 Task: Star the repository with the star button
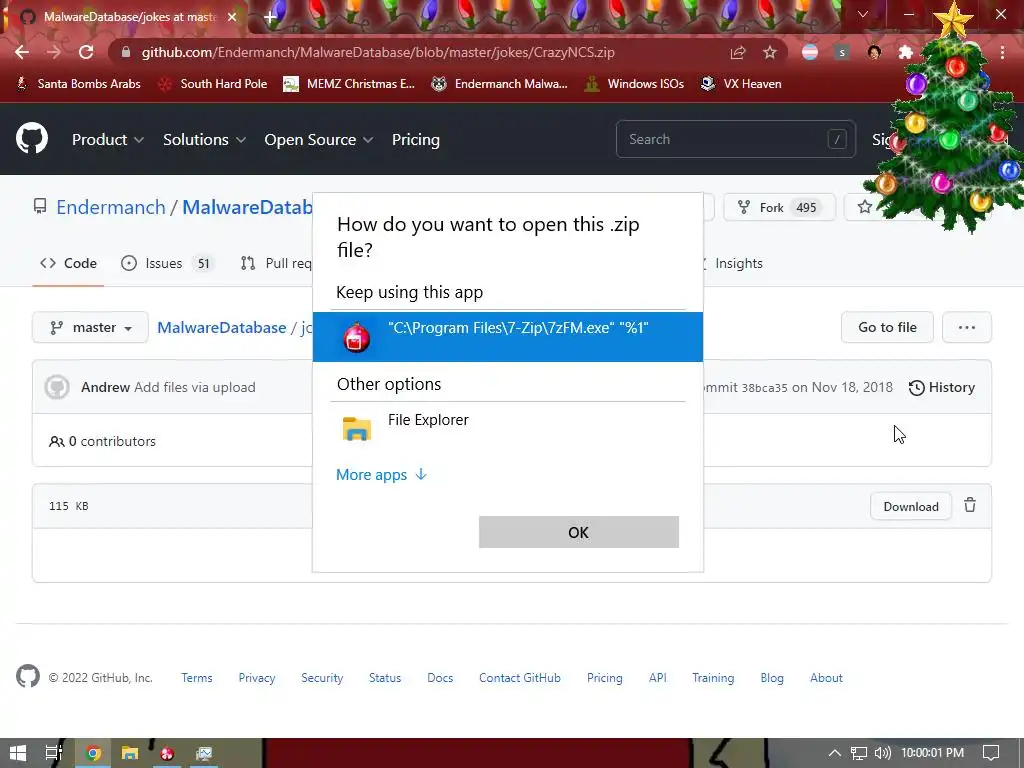pyautogui.click(x=865, y=207)
